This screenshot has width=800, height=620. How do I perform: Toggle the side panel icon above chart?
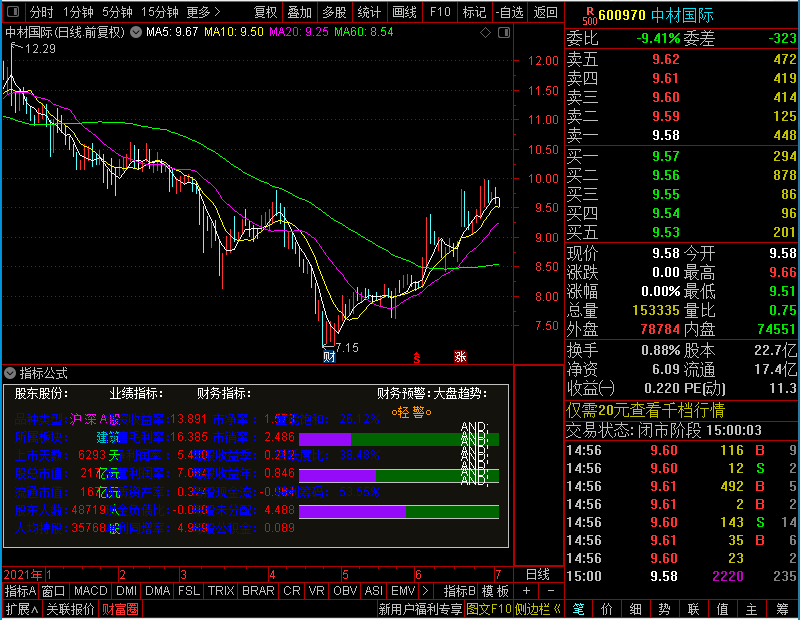coord(504,33)
